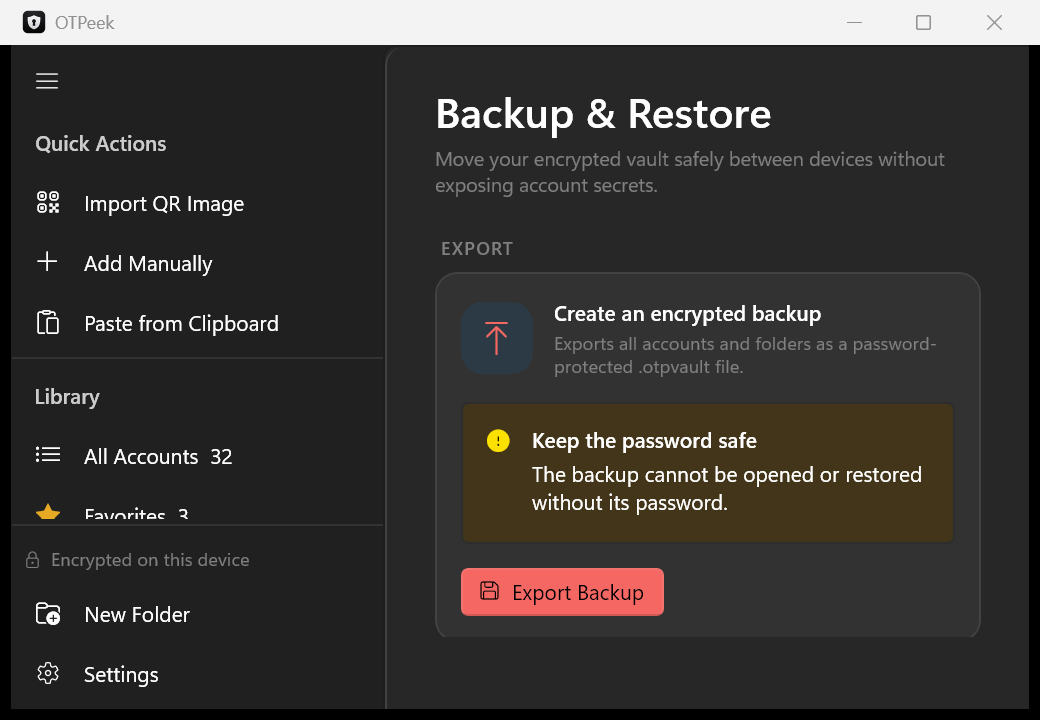Minimize the OTPeek window
This screenshot has height=720, width=1040.
[x=854, y=23]
